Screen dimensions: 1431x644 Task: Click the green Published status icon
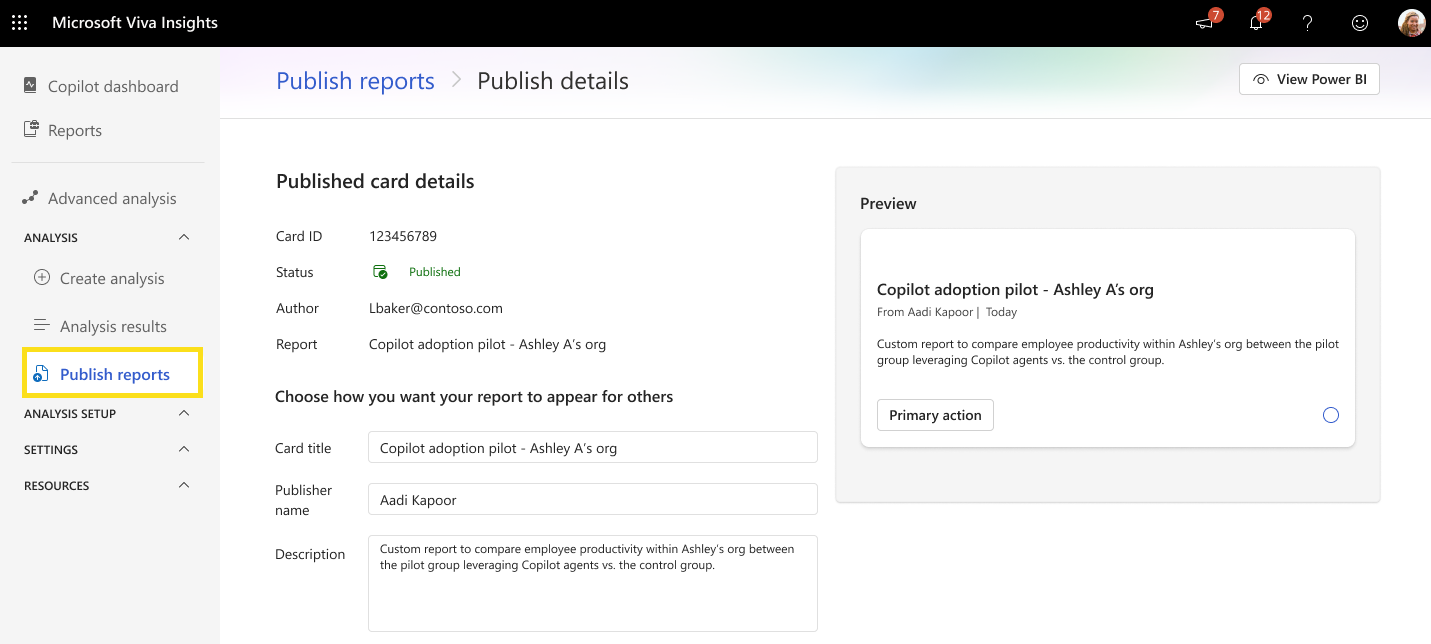click(380, 272)
